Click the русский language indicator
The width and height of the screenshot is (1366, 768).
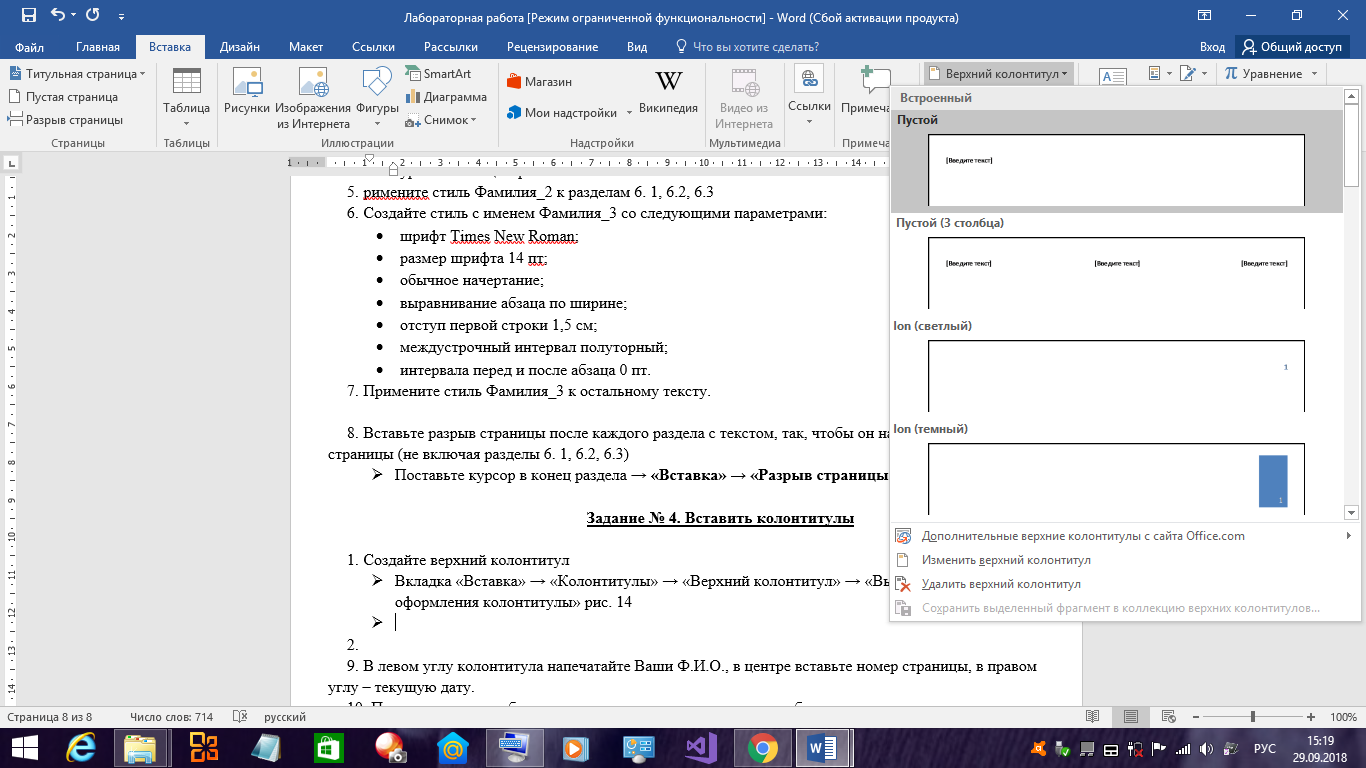pos(285,717)
